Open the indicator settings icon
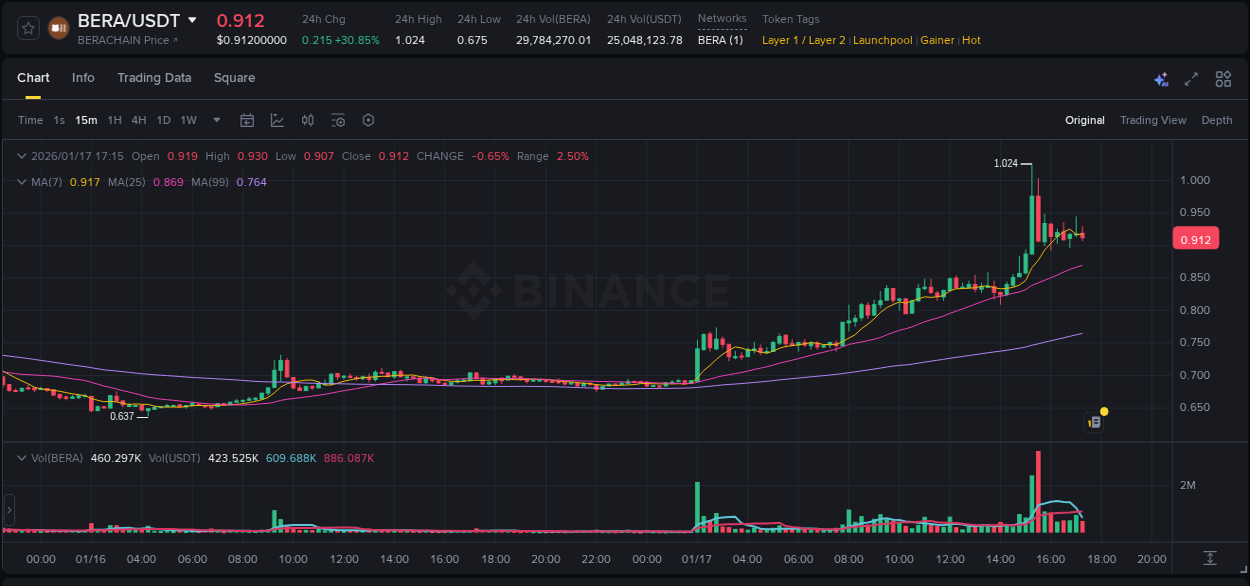Image resolution: width=1250 pixels, height=586 pixels. tap(338, 120)
